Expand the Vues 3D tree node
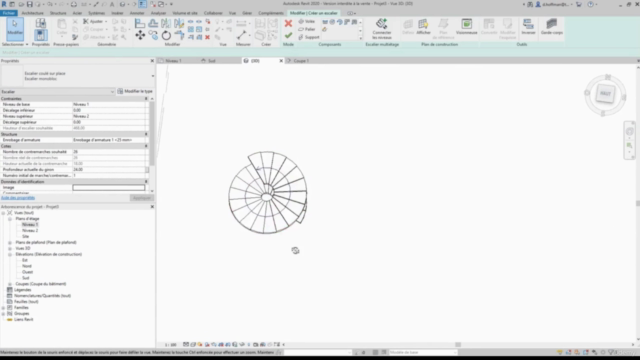This screenshot has height=360, width=640. [x=10, y=248]
